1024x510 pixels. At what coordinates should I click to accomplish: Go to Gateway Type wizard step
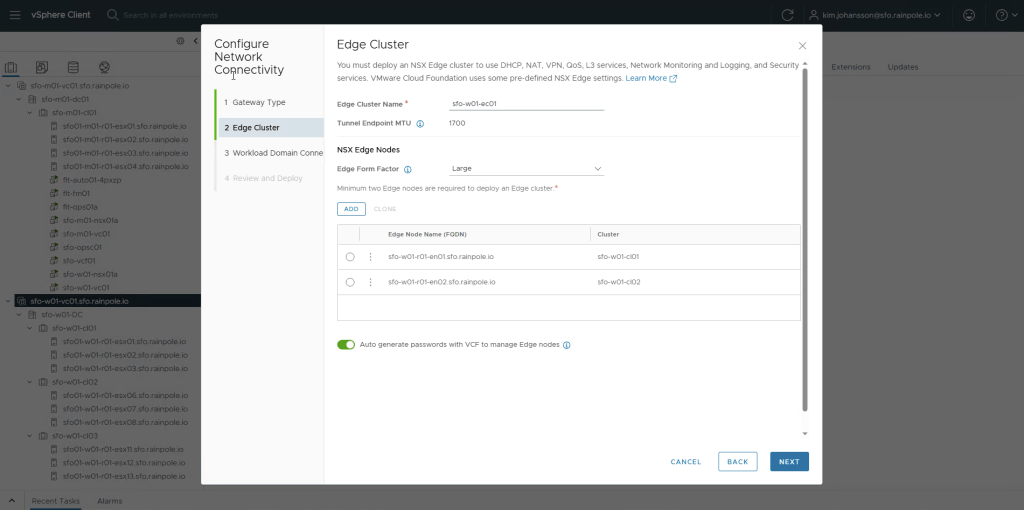(259, 102)
